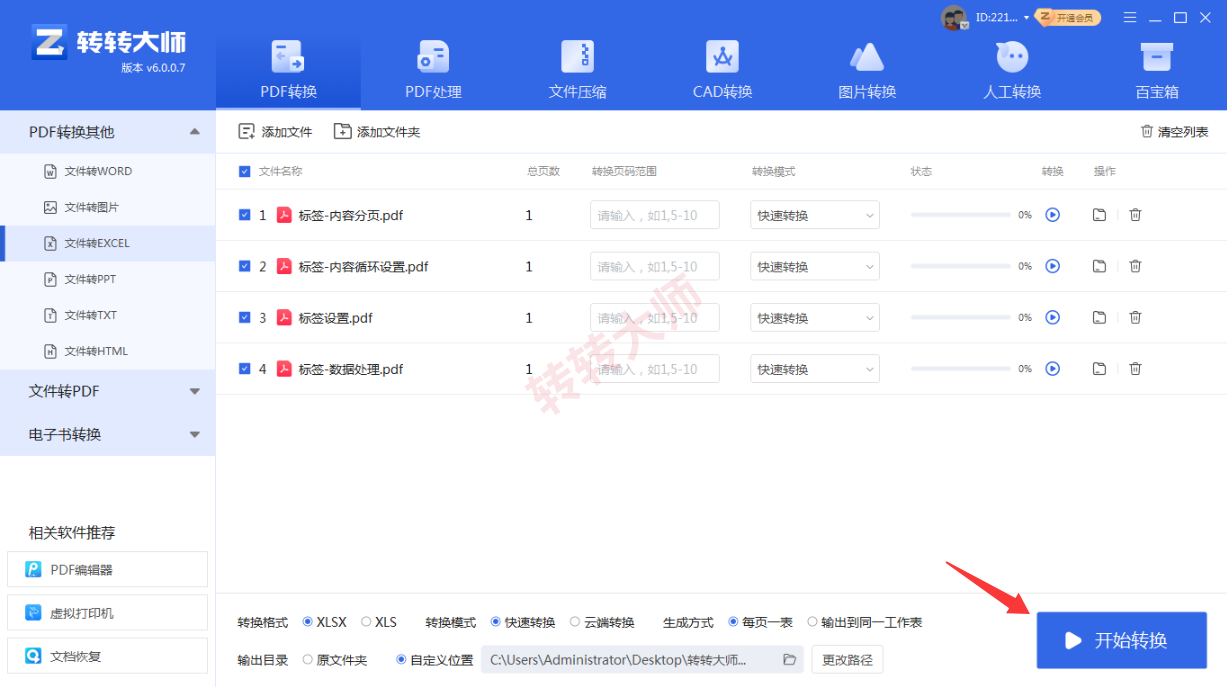Uncheck the checkbox for 标签-内容循环设置.pdf
Viewport: 1227px width, 687px height.
coord(245,266)
